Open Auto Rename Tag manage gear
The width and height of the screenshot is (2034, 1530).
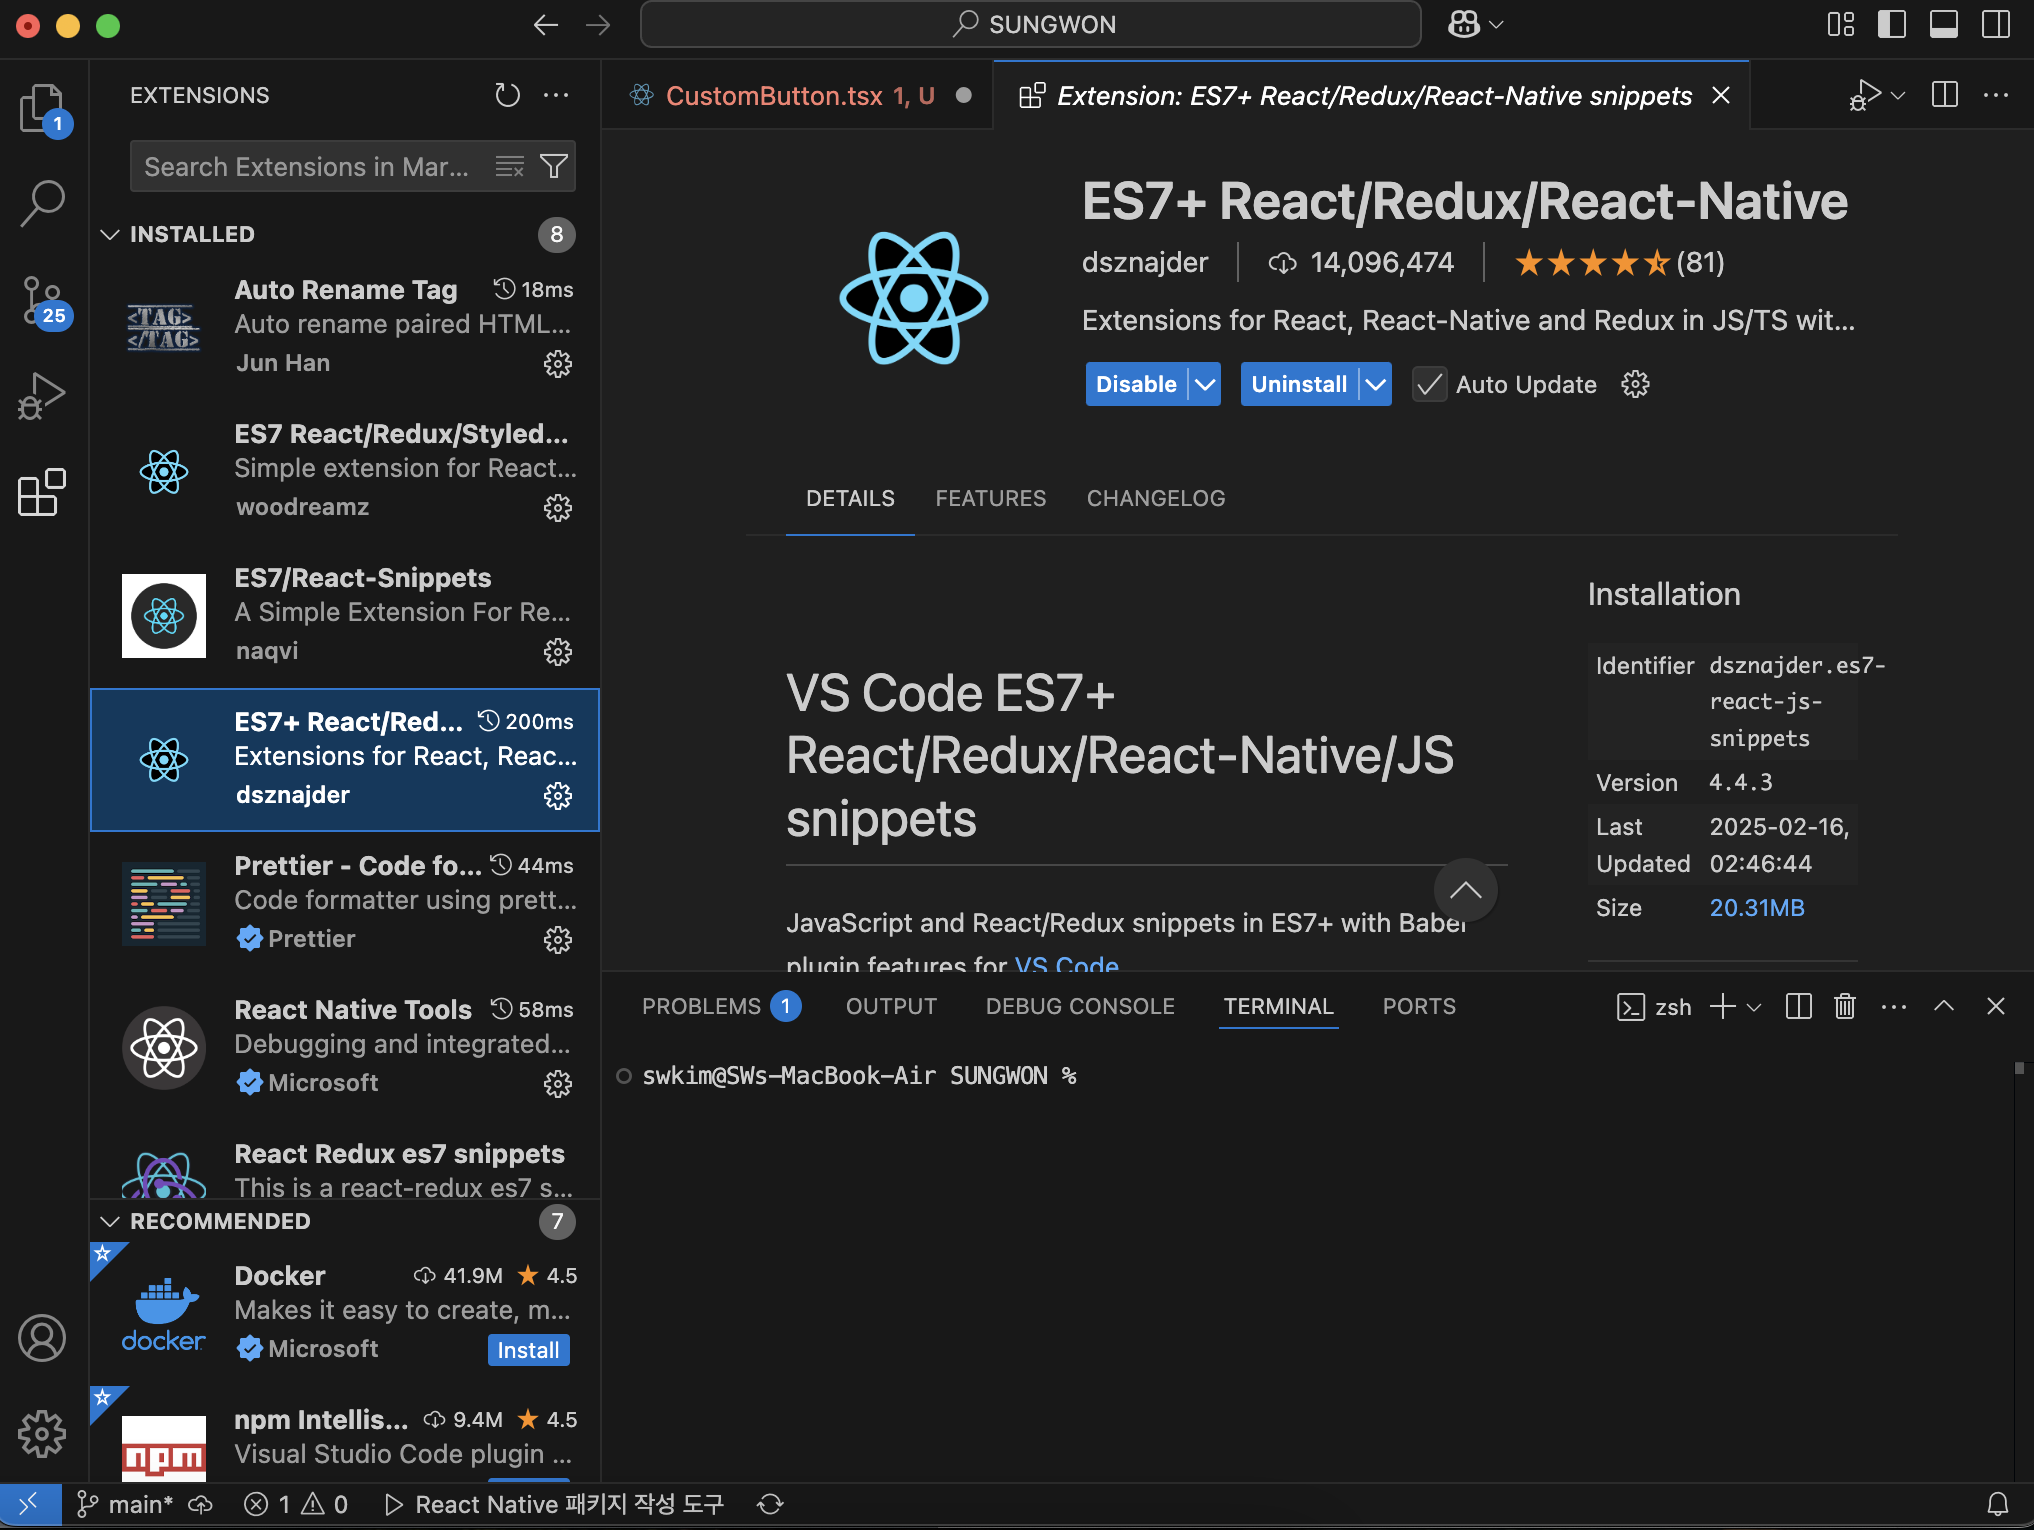558,364
